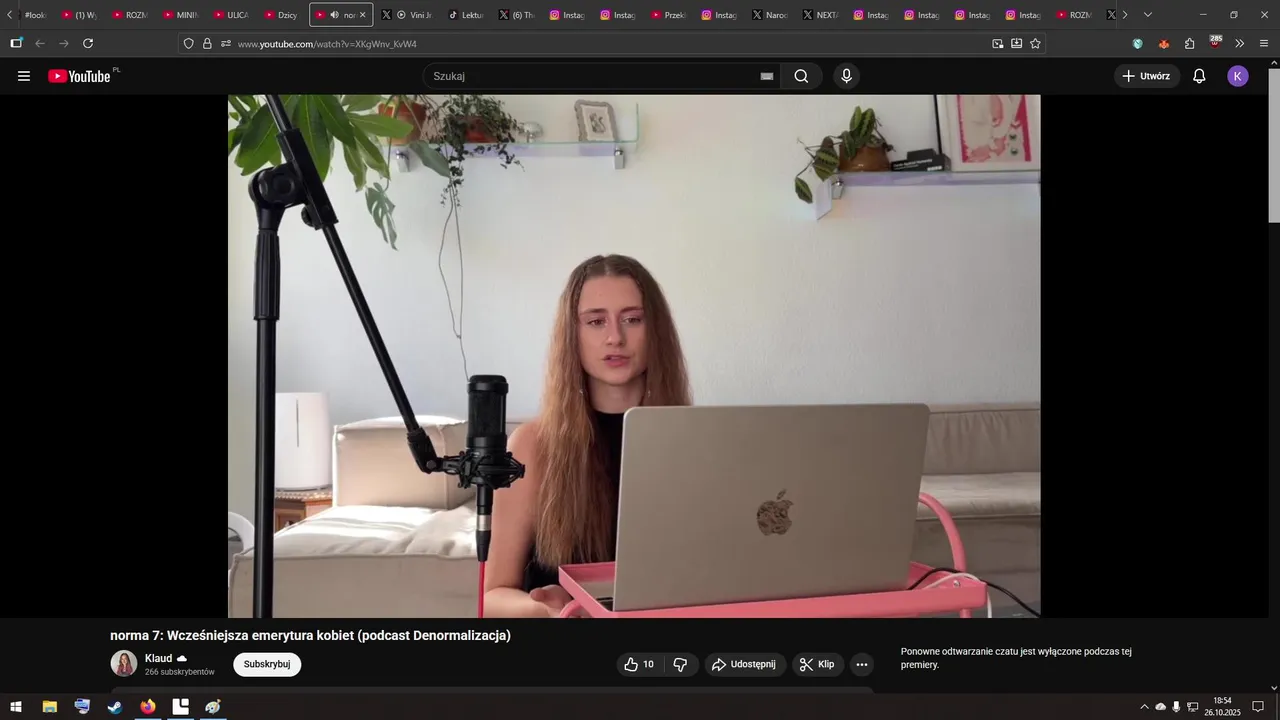
Task: Open the extensions puzzle piece menu
Action: coord(1189,44)
